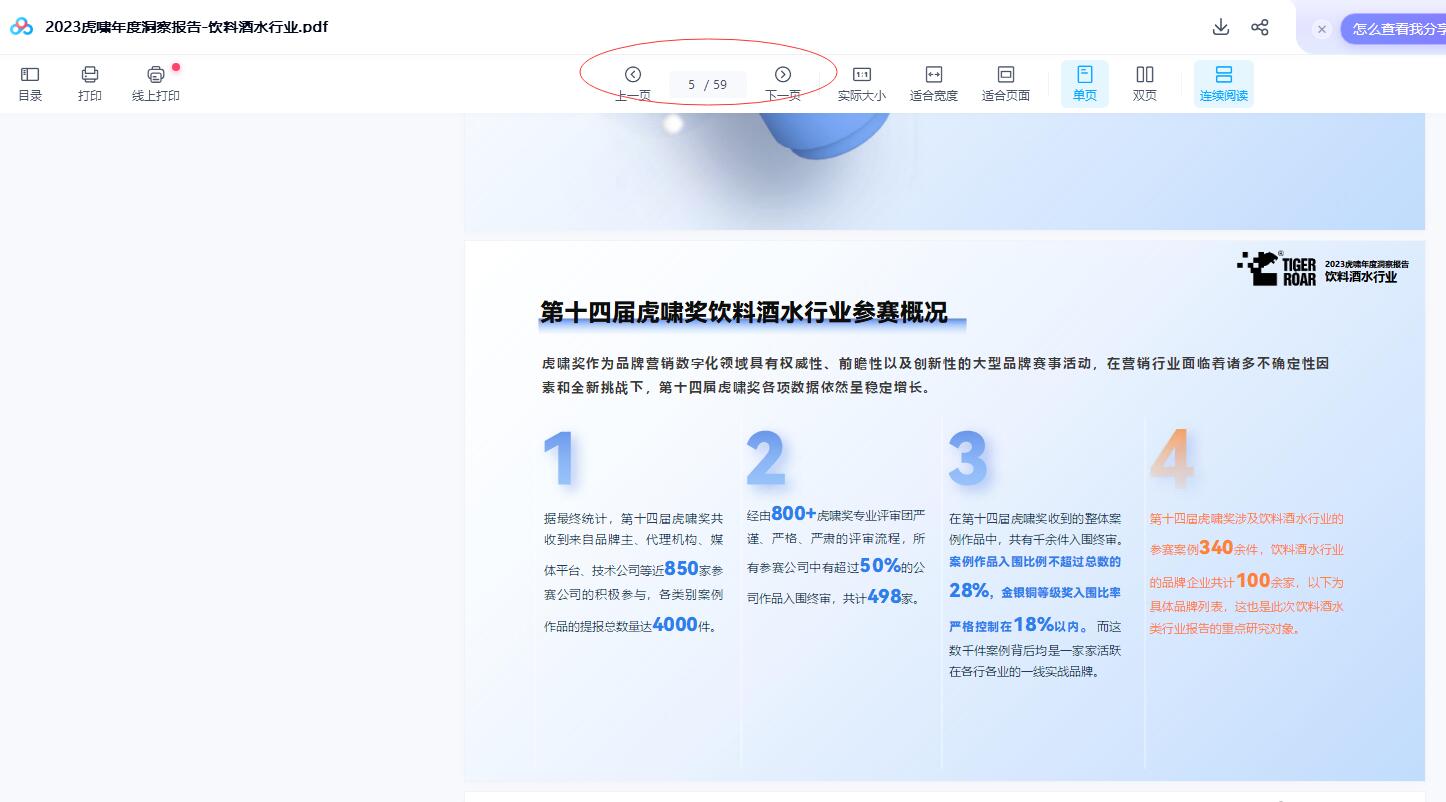The width and height of the screenshot is (1446, 802).
Task: Dismiss the 怎么查看我分享 chat bubble
Action: point(1323,27)
